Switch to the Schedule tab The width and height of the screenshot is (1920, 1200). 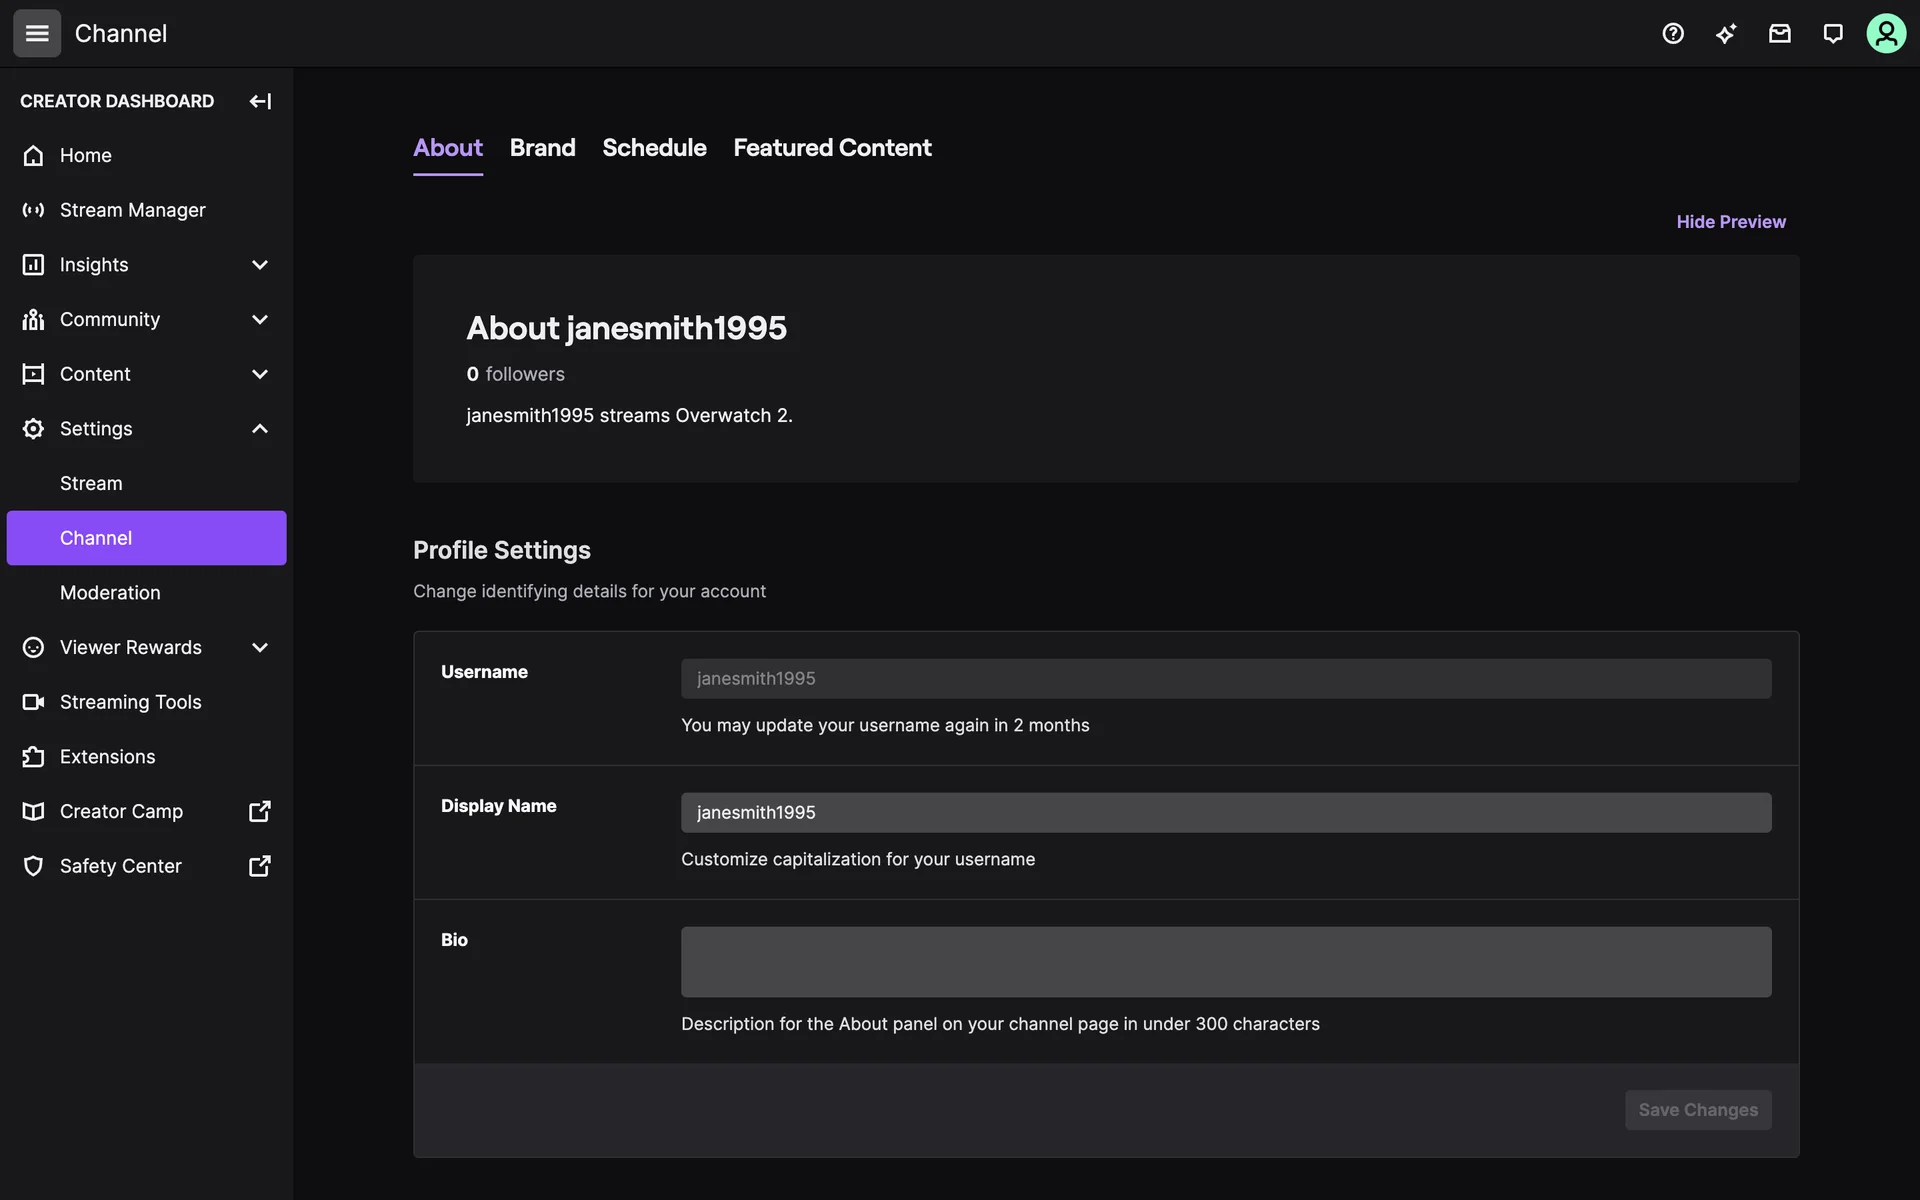pyautogui.click(x=654, y=148)
